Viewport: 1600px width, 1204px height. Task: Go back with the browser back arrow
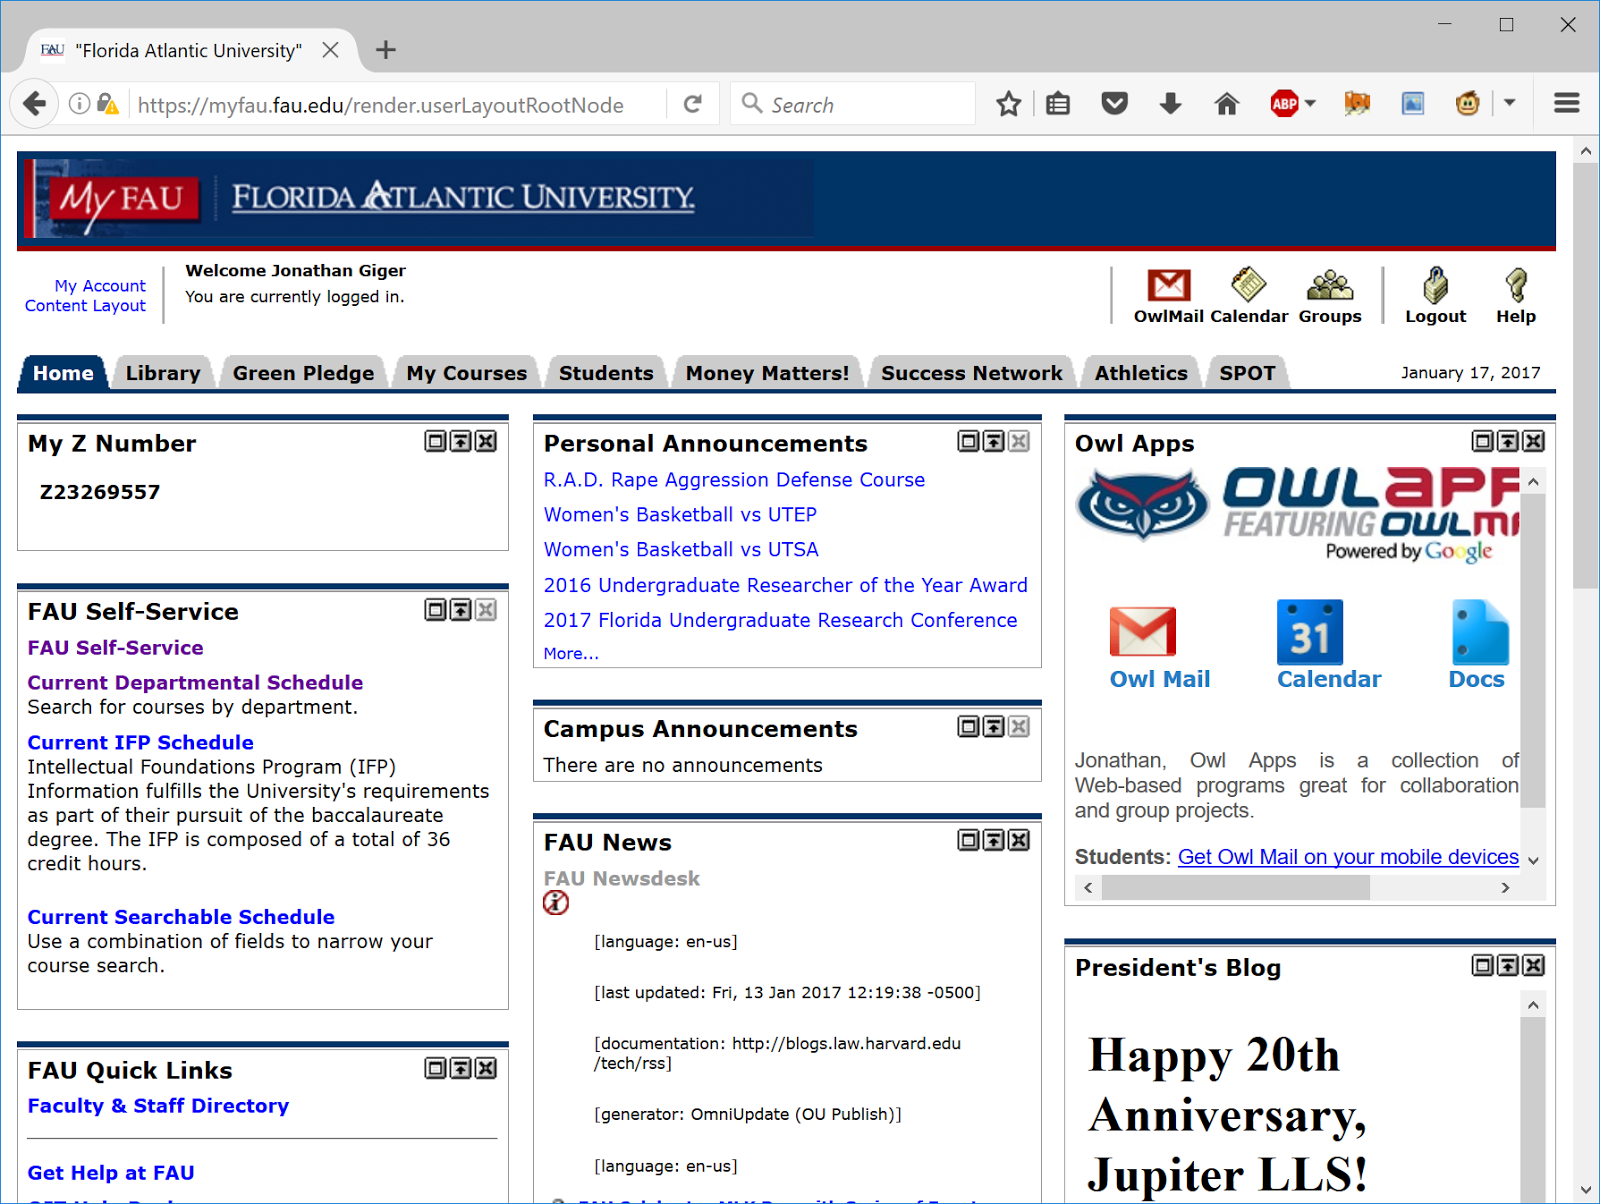pos(34,104)
